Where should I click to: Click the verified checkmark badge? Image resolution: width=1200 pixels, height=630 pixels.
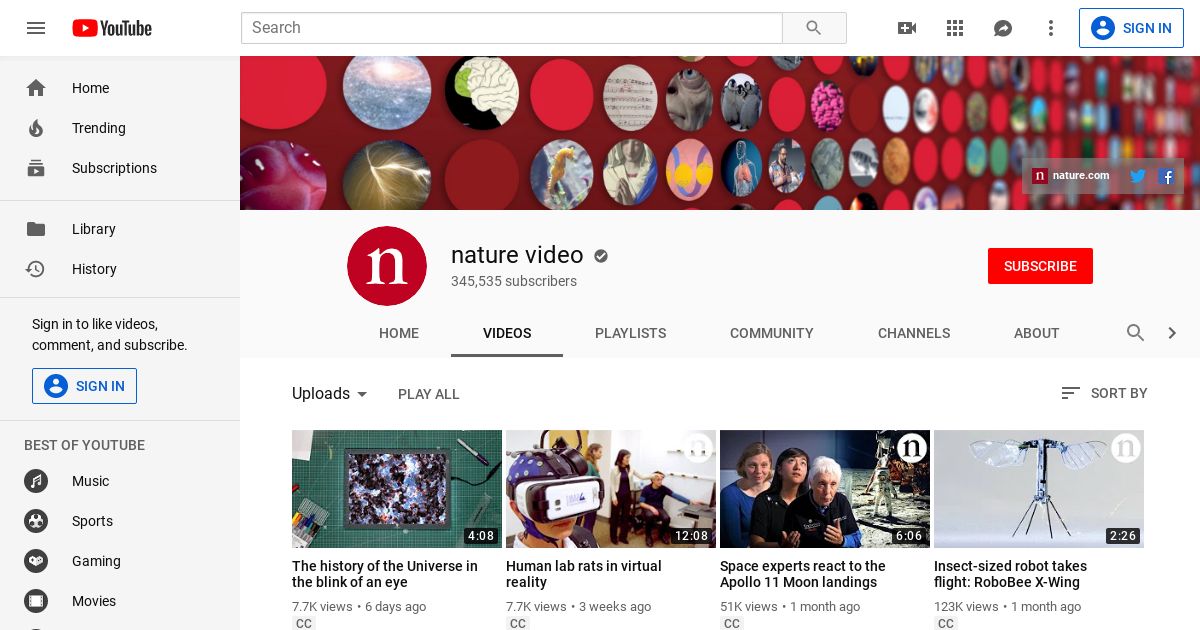(601, 256)
